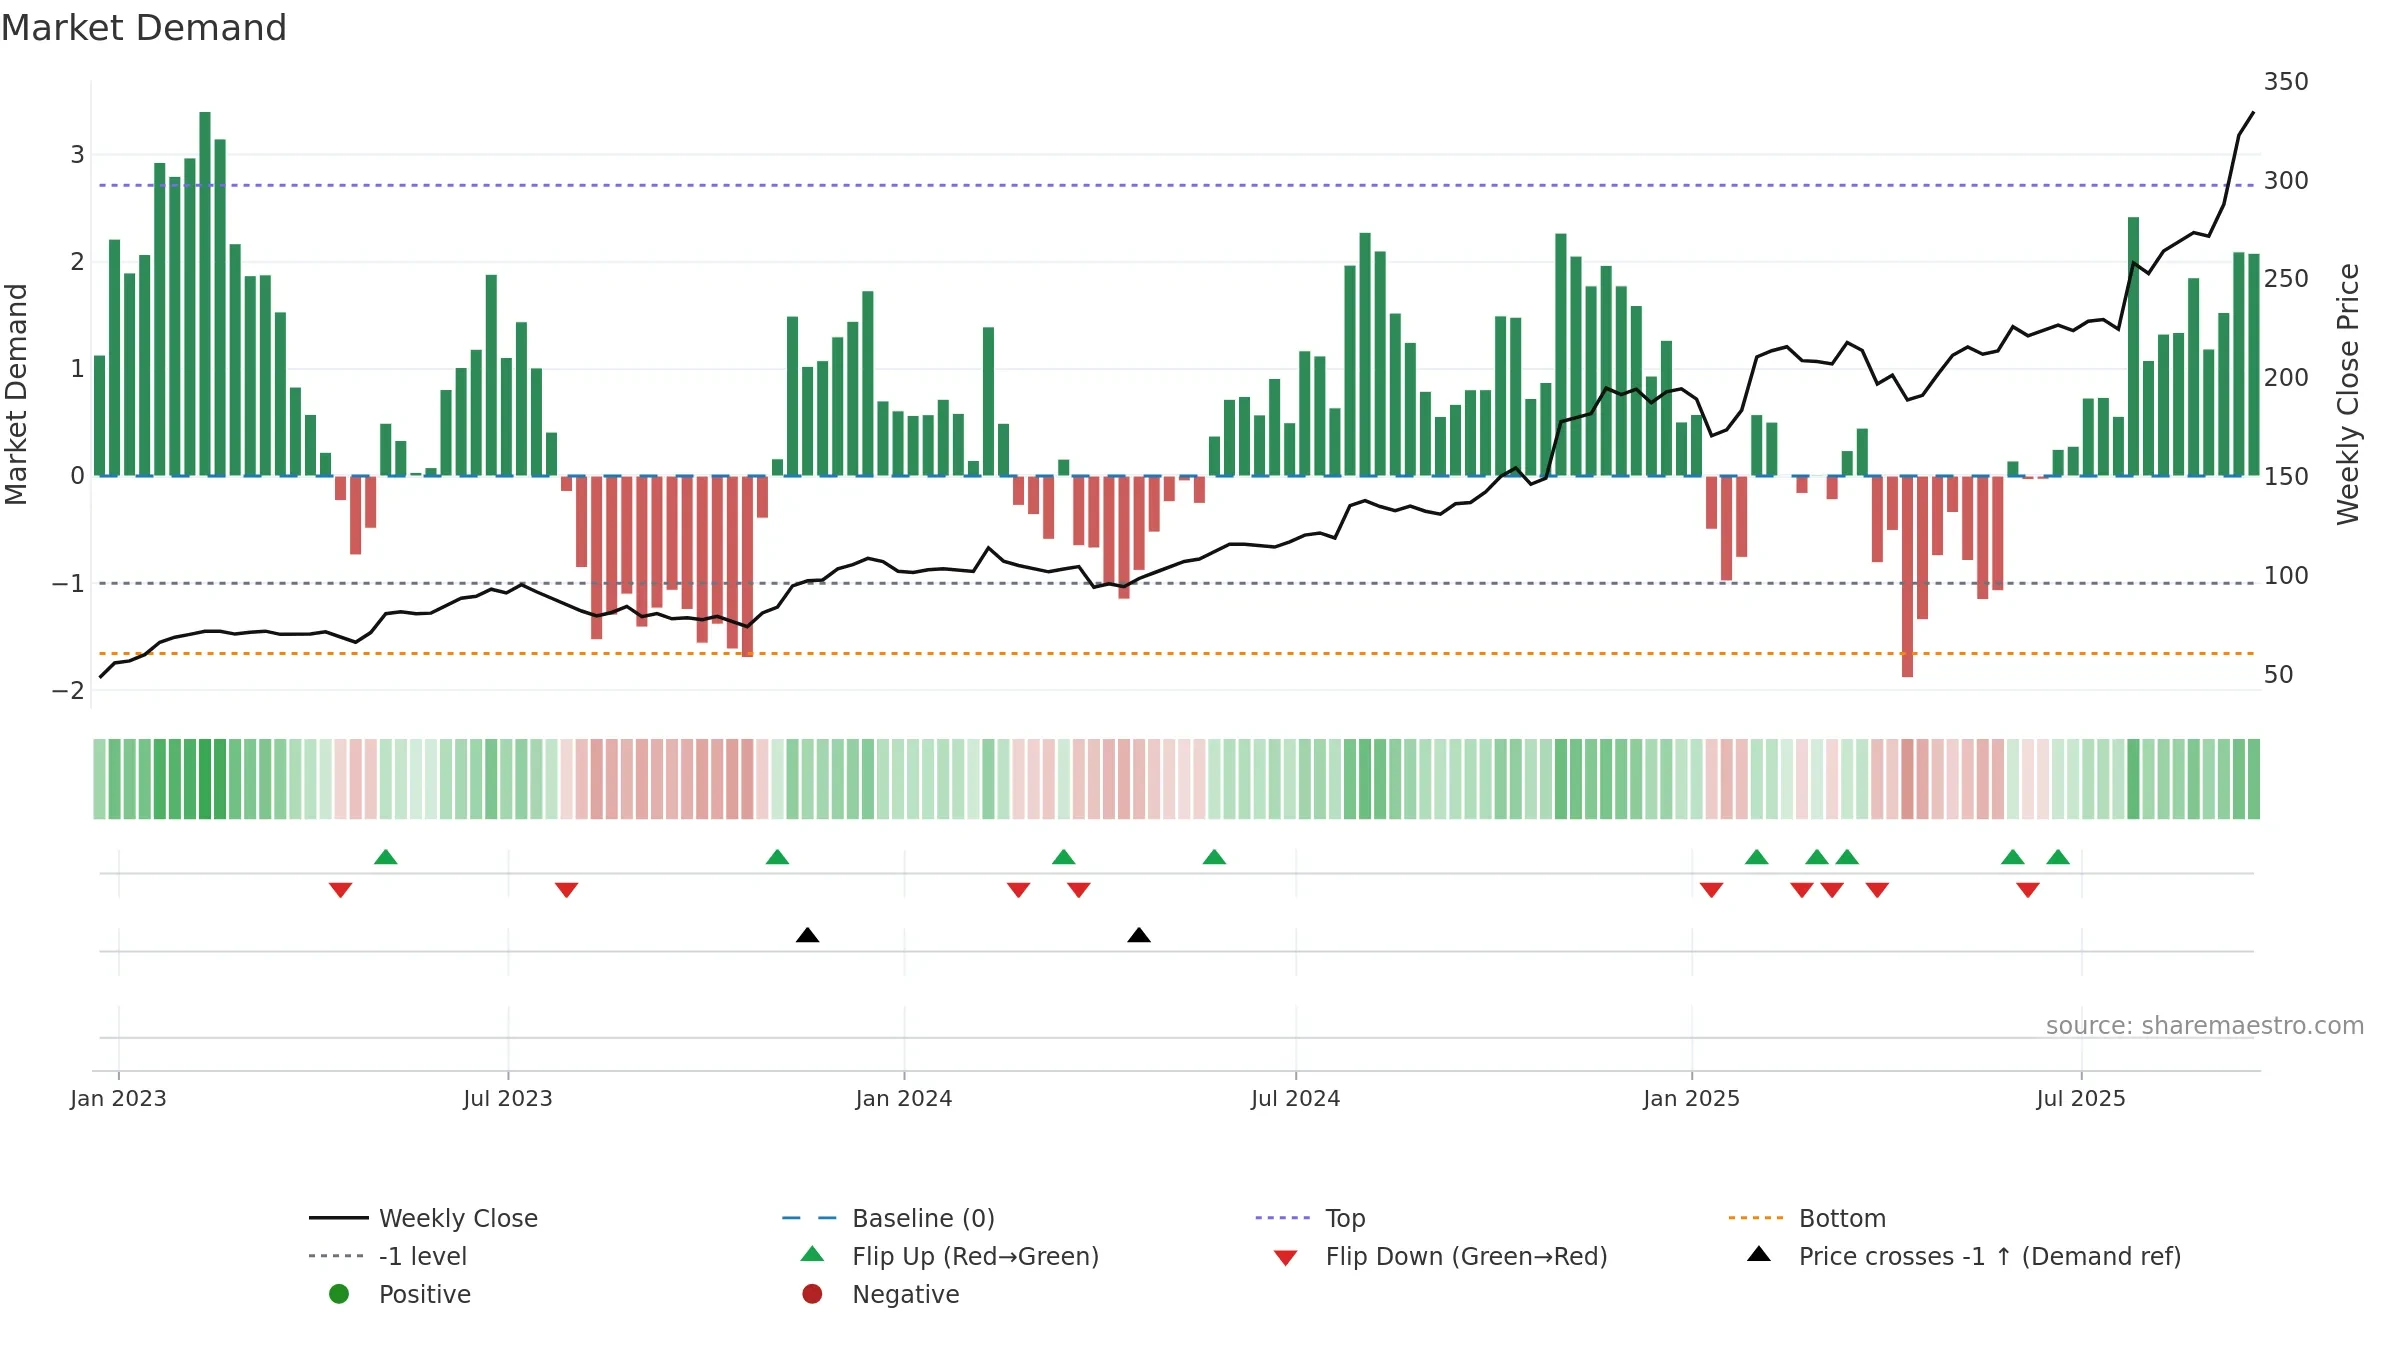Click the deepest red demand bar in 2025
2400x1350 pixels.
click(1907, 576)
